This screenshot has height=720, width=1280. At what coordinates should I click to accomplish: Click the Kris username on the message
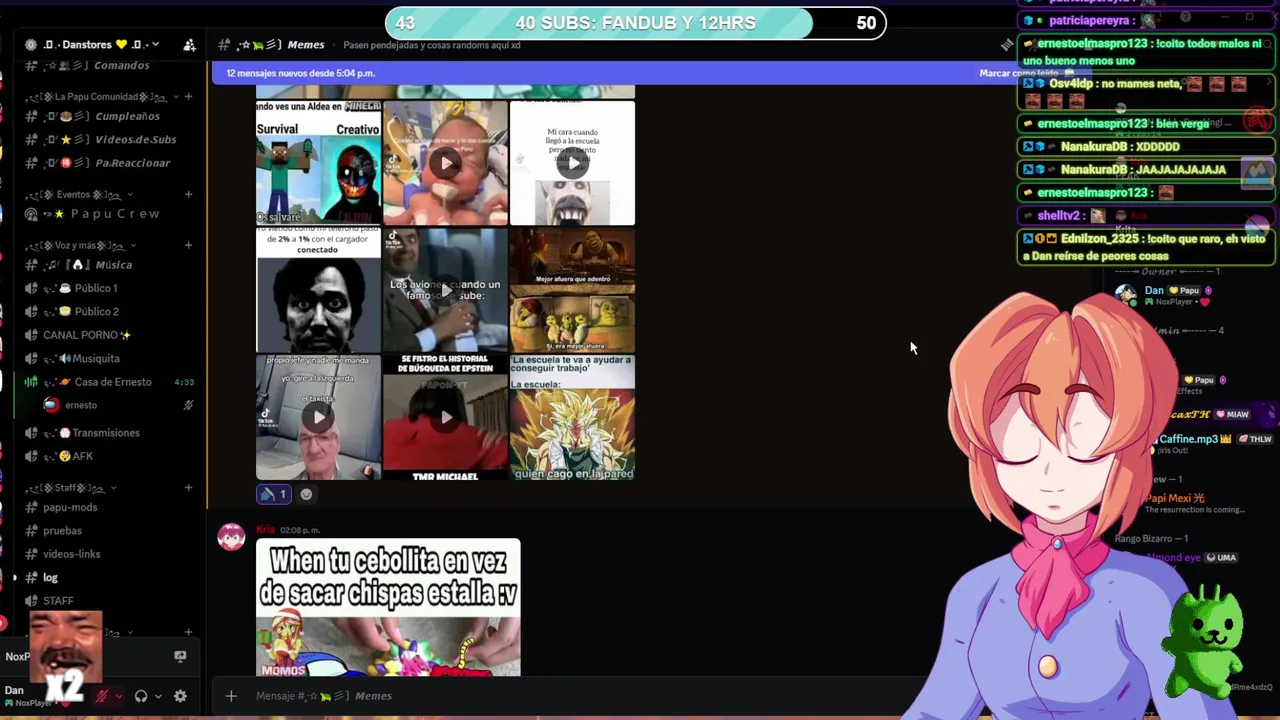click(x=265, y=530)
